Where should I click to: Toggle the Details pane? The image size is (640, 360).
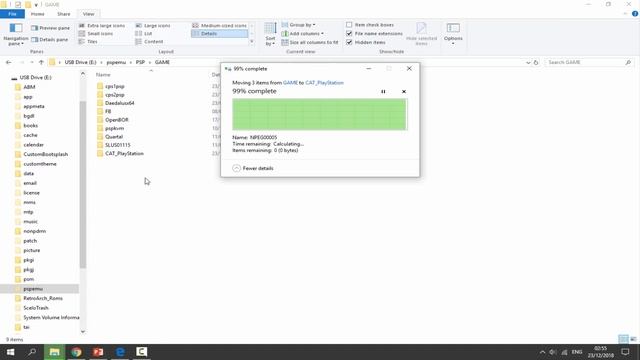click(49, 40)
